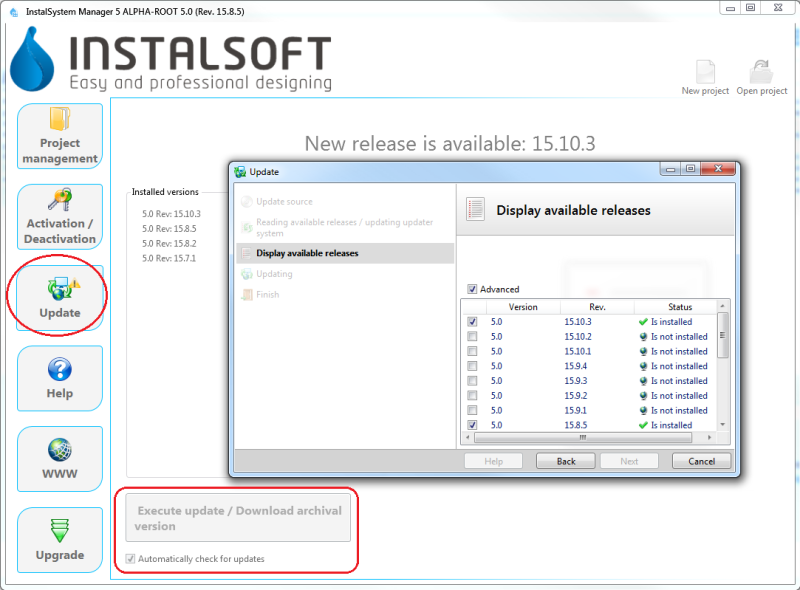The image size is (800, 590).
Task: Click 'Is not installed' status for 15.9.1
Action: click(x=679, y=411)
